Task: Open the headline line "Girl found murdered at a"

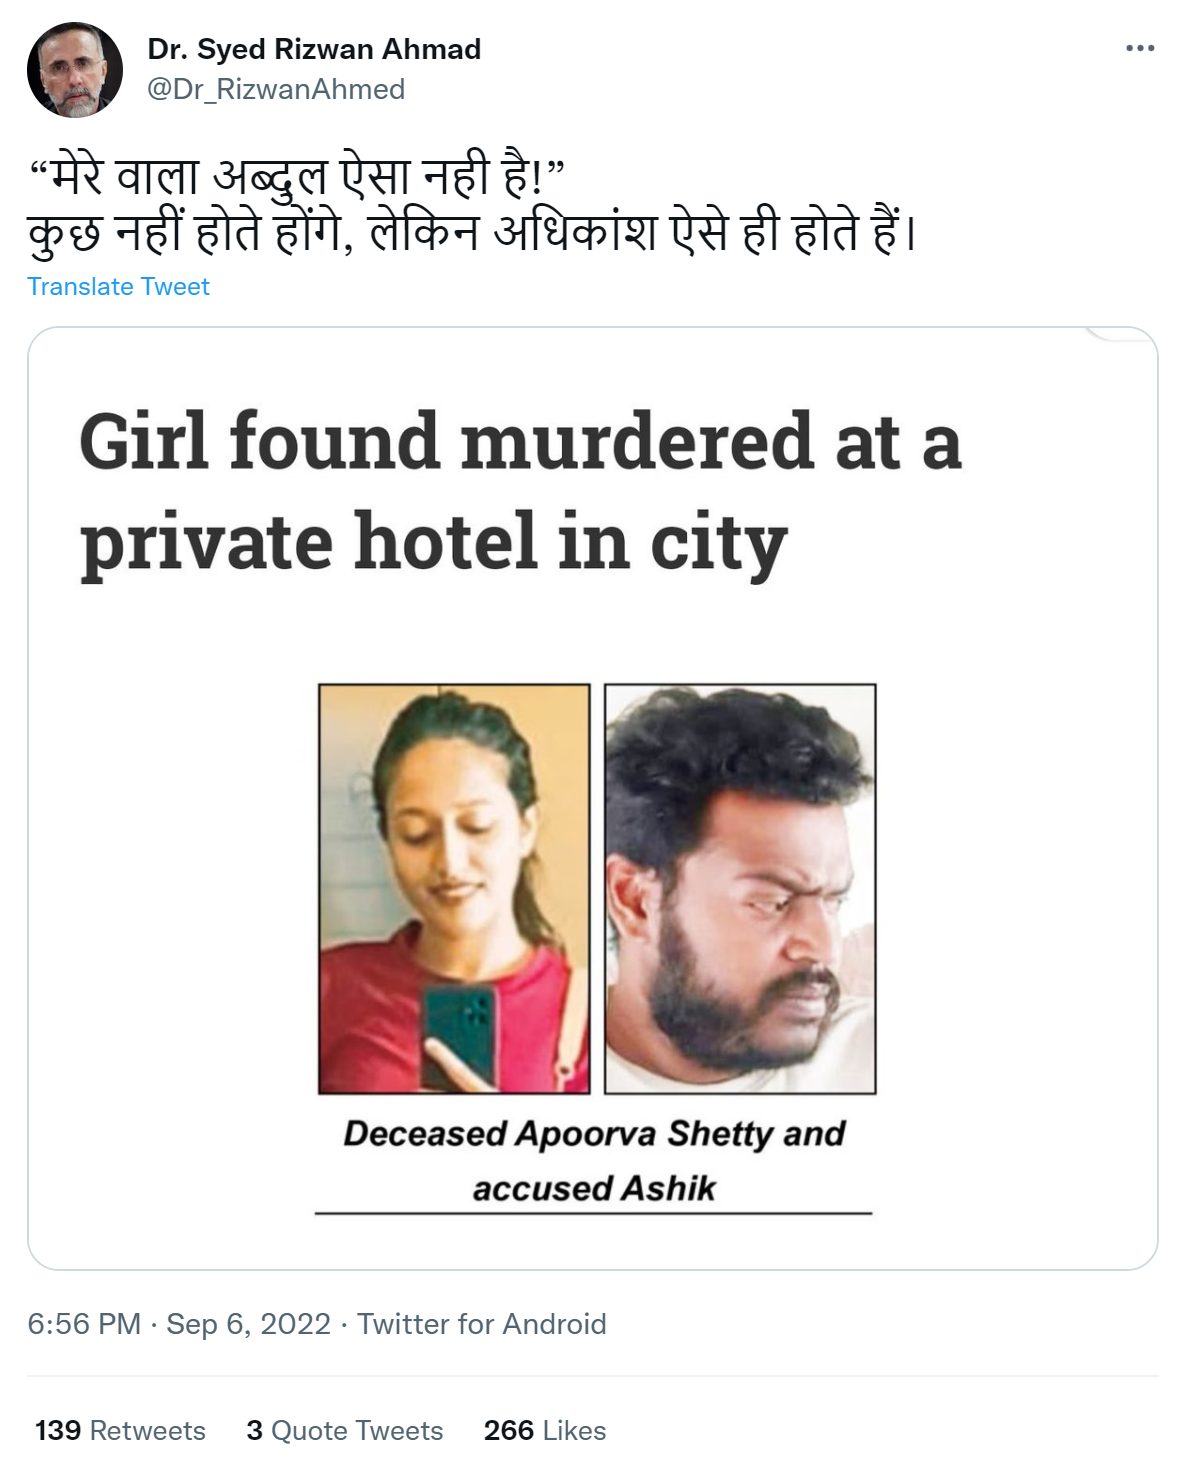Action: pos(520,441)
